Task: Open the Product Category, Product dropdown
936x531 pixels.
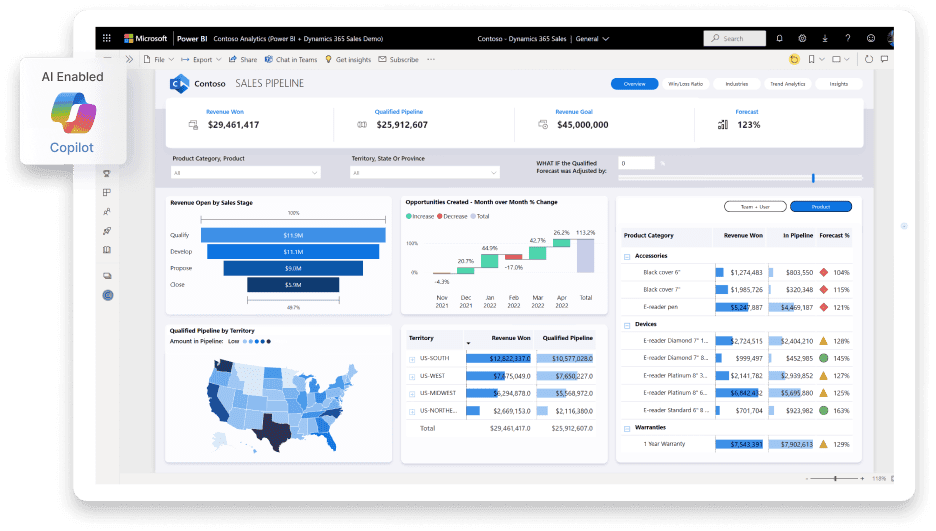Action: click(x=245, y=173)
